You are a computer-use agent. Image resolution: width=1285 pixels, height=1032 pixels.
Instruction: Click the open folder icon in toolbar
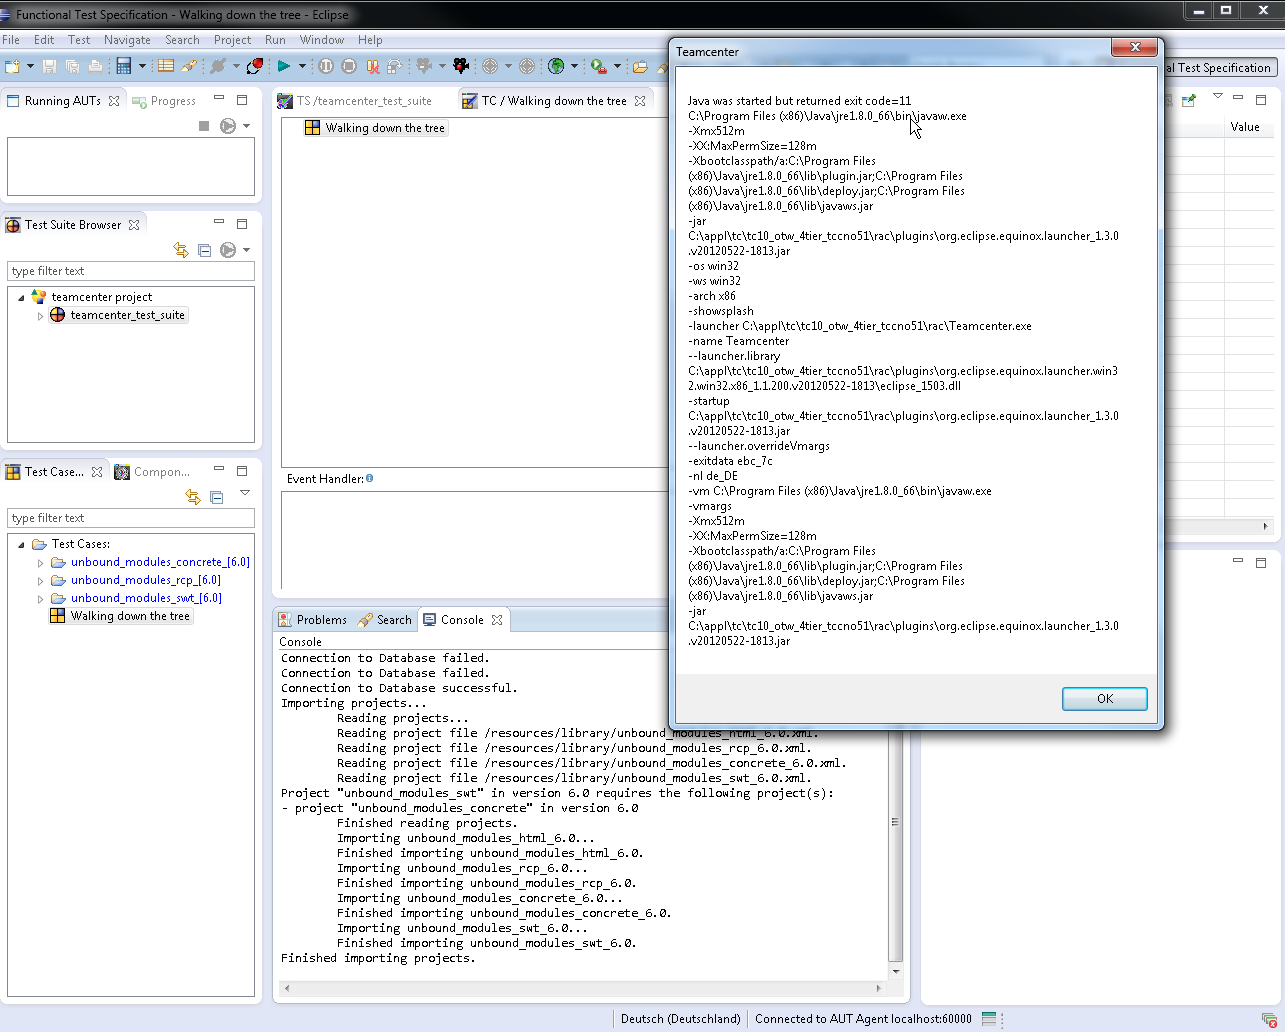[640, 67]
